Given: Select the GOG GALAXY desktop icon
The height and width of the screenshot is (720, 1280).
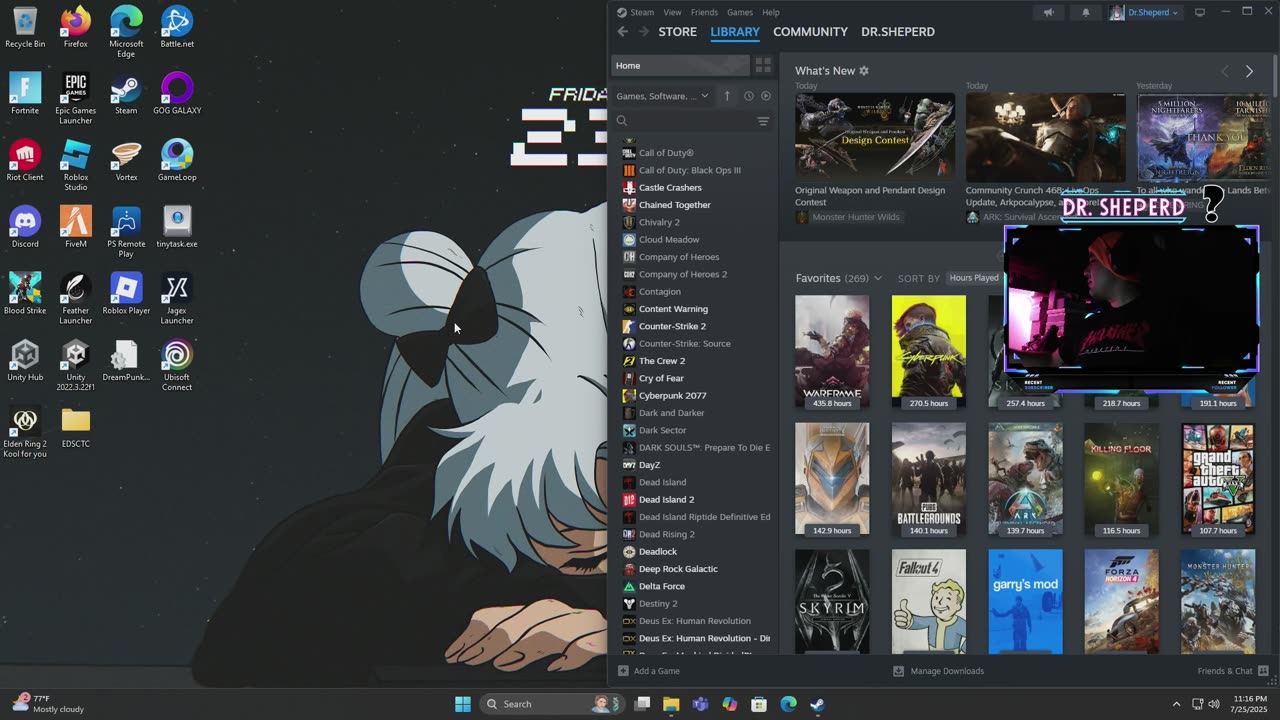Looking at the screenshot, I should click(x=177, y=94).
